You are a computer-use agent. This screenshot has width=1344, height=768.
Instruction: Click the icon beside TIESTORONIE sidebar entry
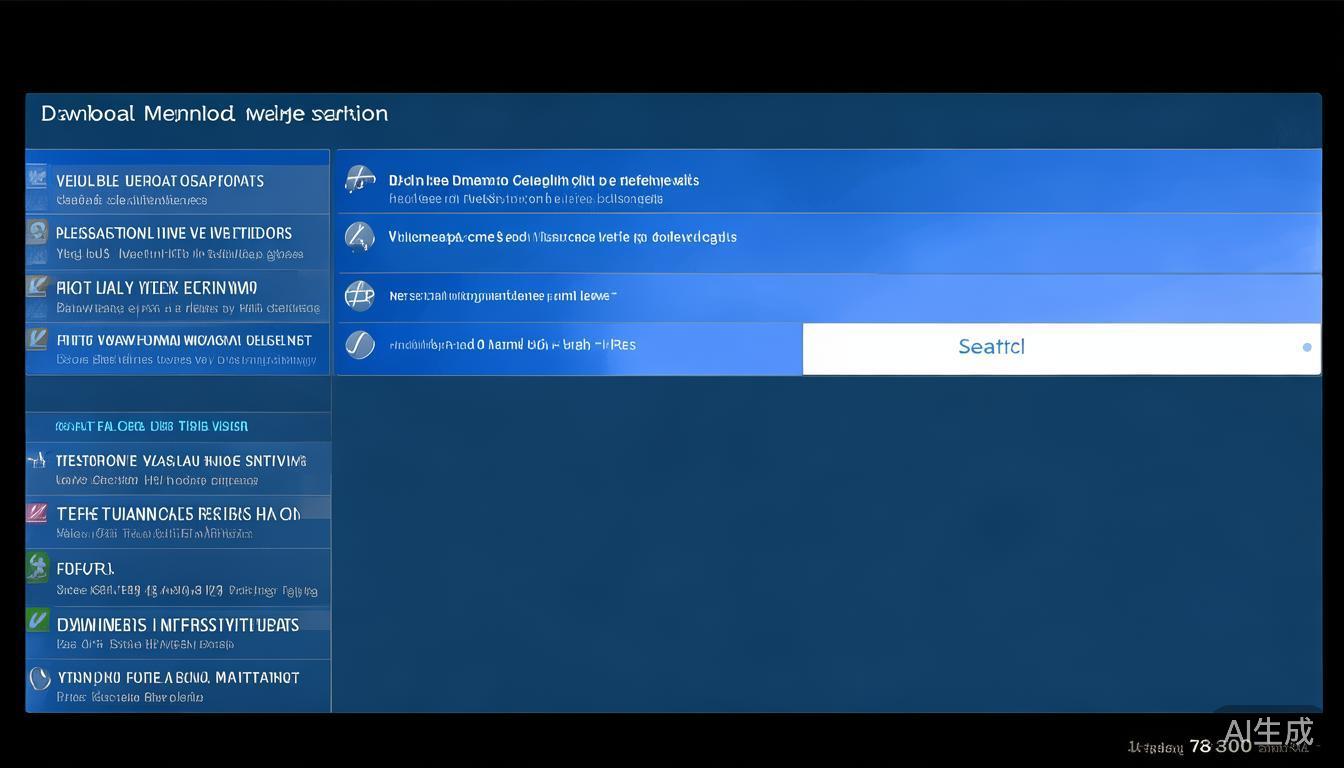tap(37, 461)
